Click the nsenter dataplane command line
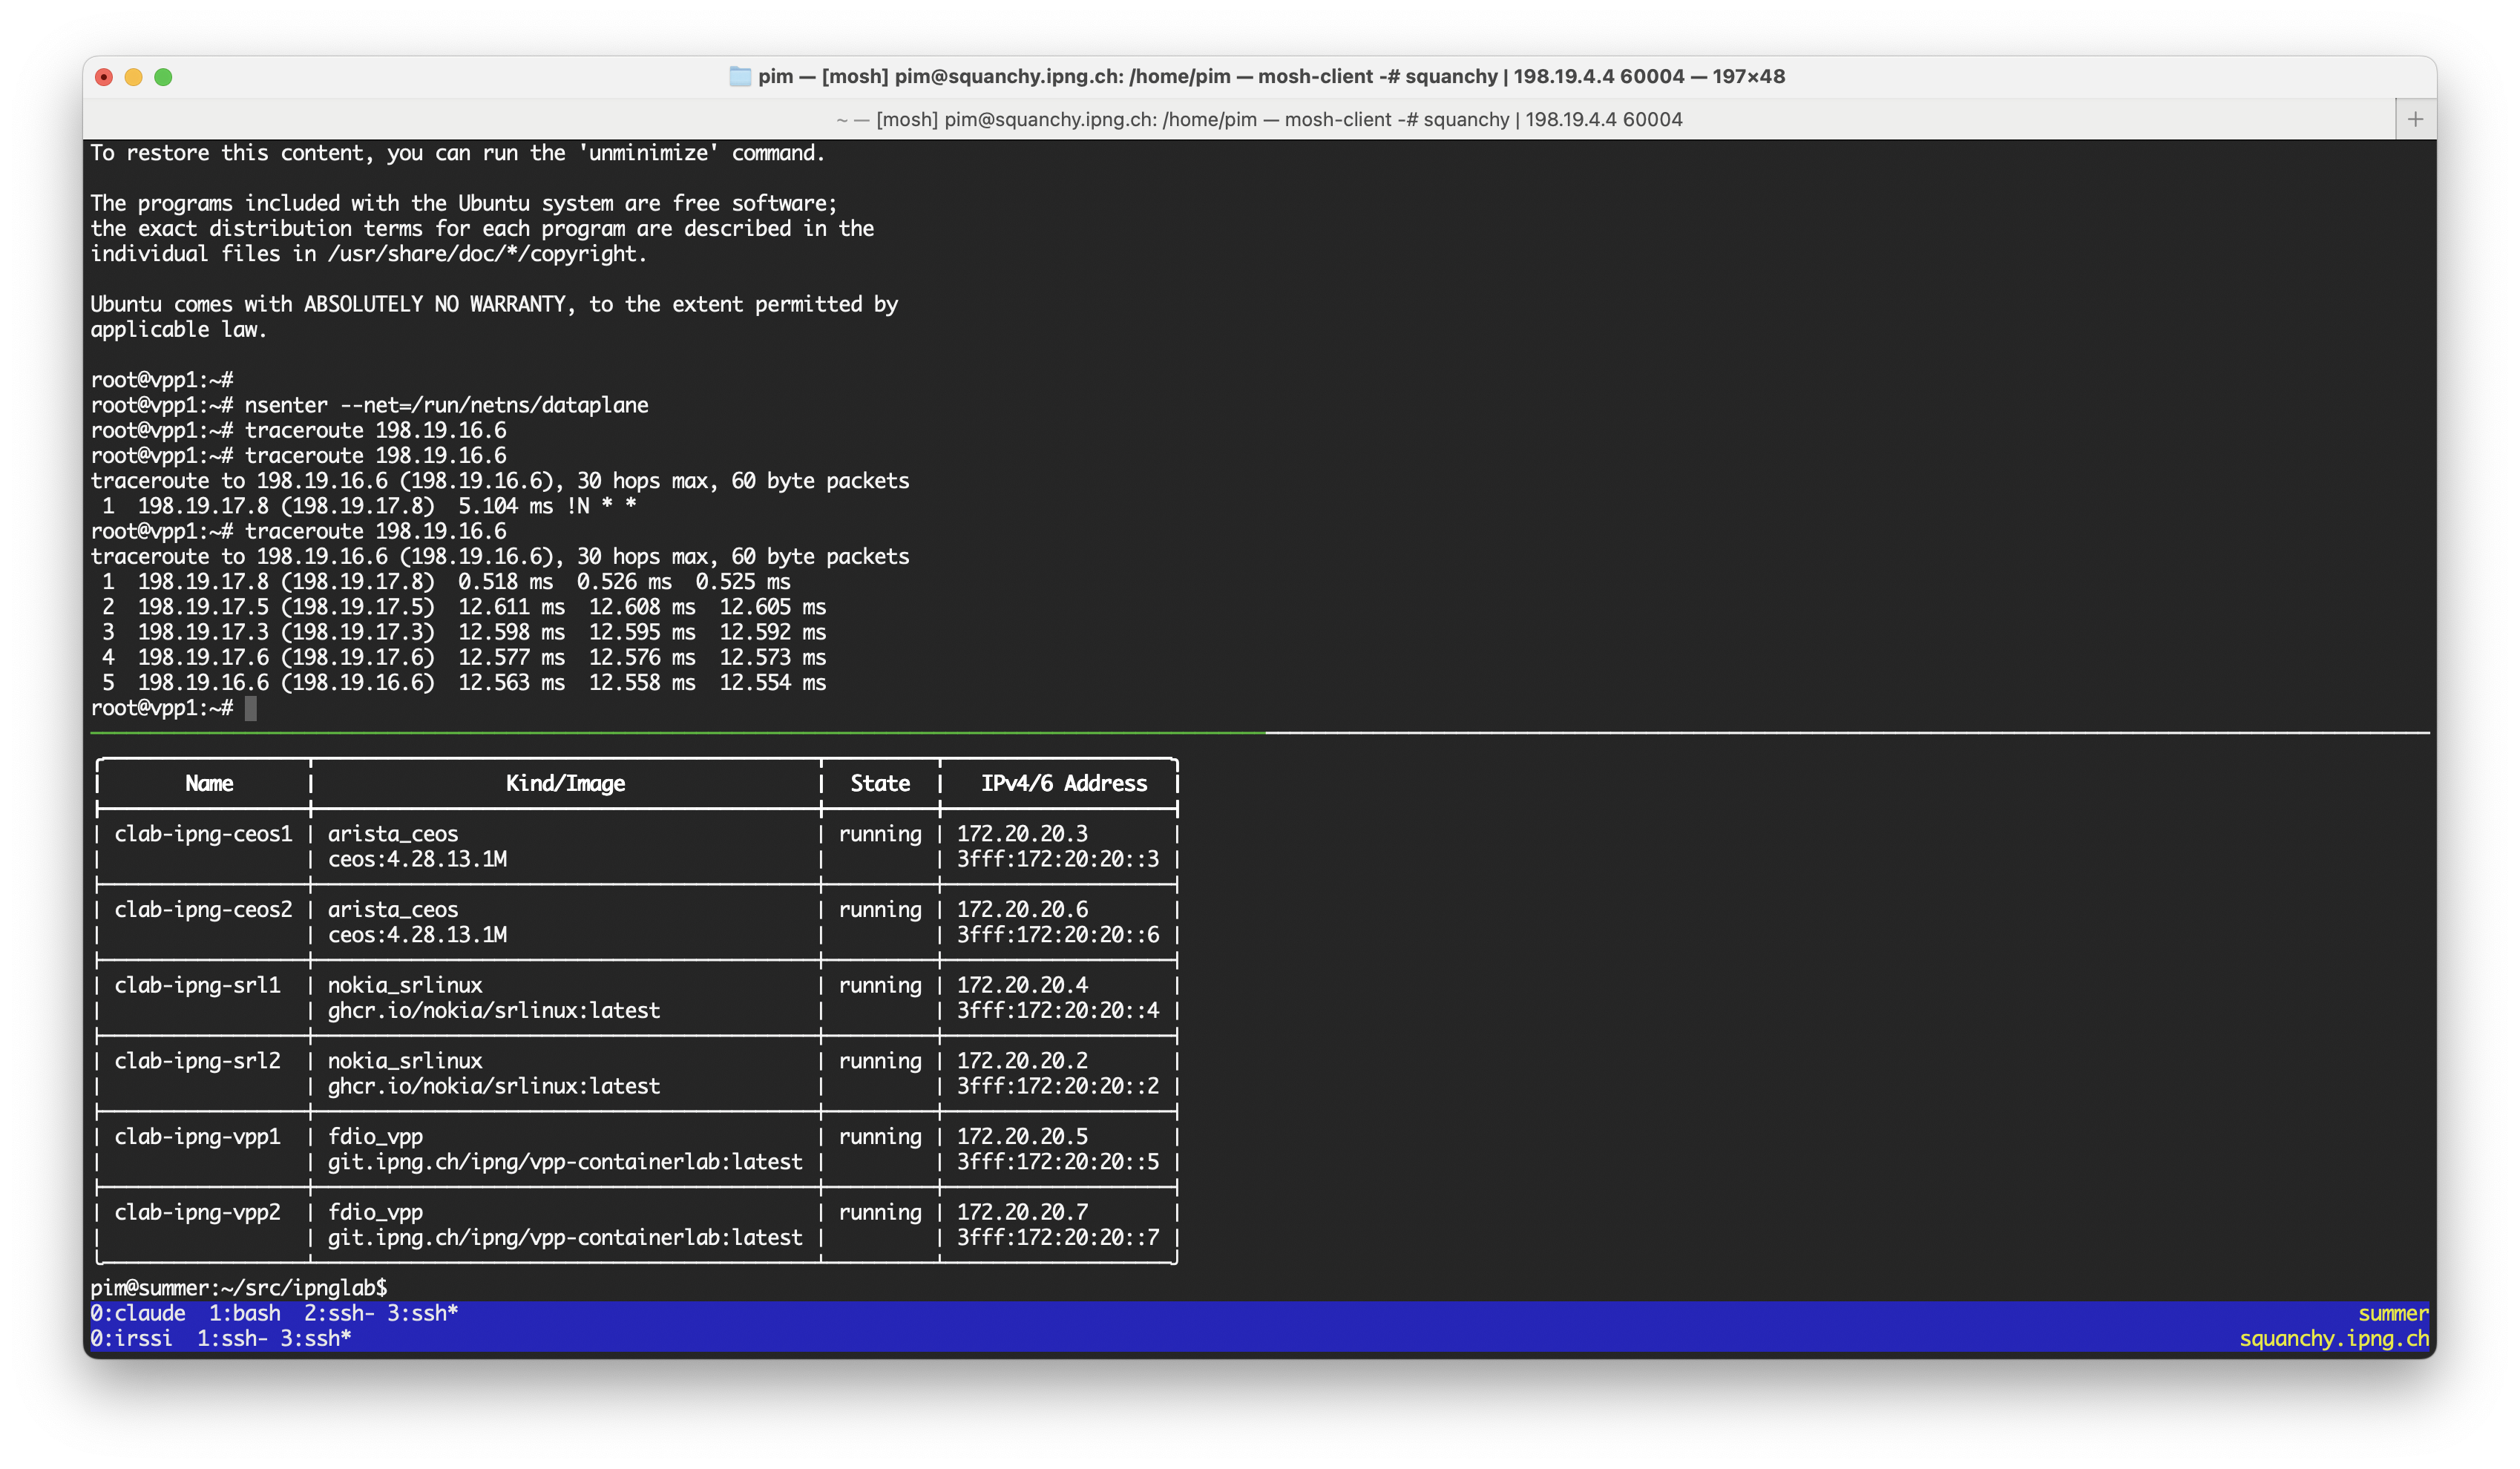2520x1469 pixels. [446, 405]
